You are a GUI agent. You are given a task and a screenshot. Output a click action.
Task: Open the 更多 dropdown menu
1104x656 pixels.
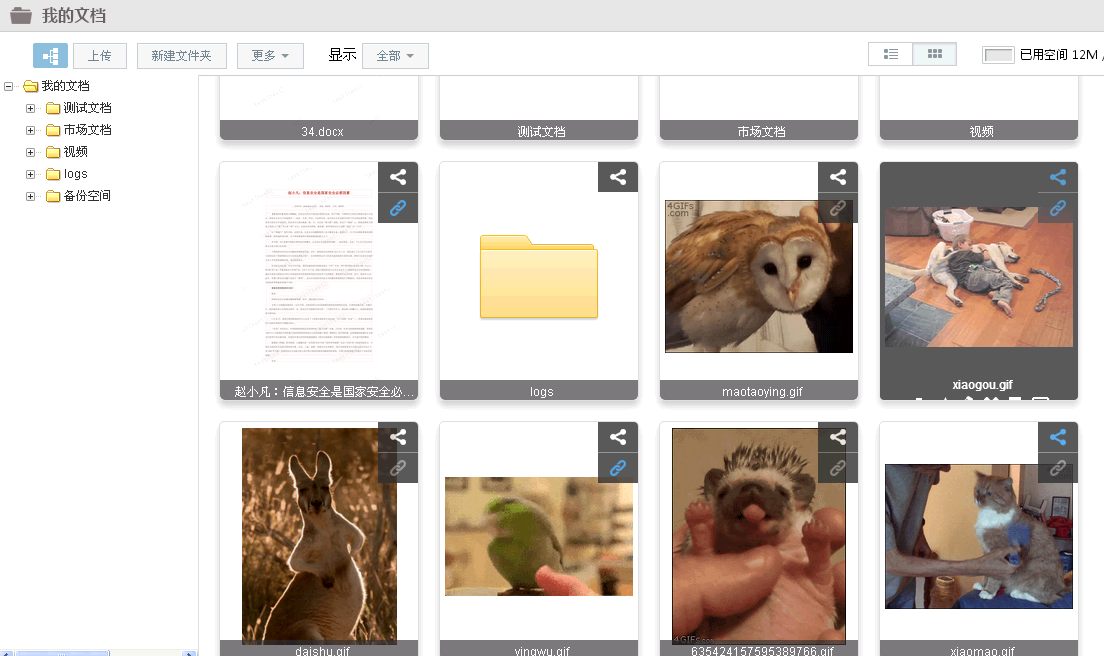pos(270,56)
